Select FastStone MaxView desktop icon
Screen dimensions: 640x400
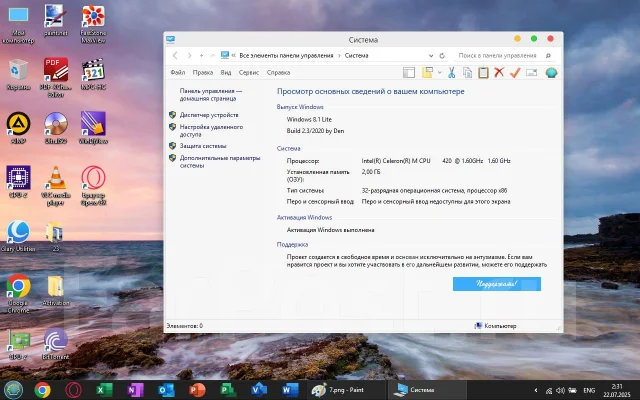93,24
